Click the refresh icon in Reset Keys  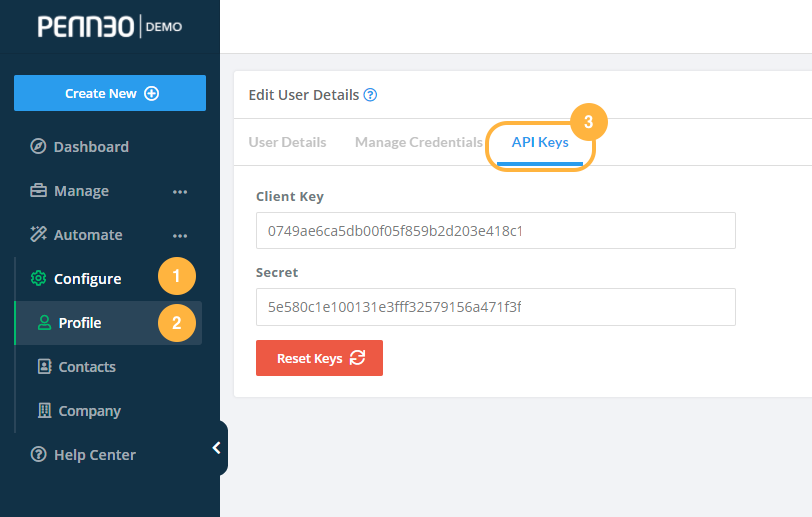pos(358,358)
